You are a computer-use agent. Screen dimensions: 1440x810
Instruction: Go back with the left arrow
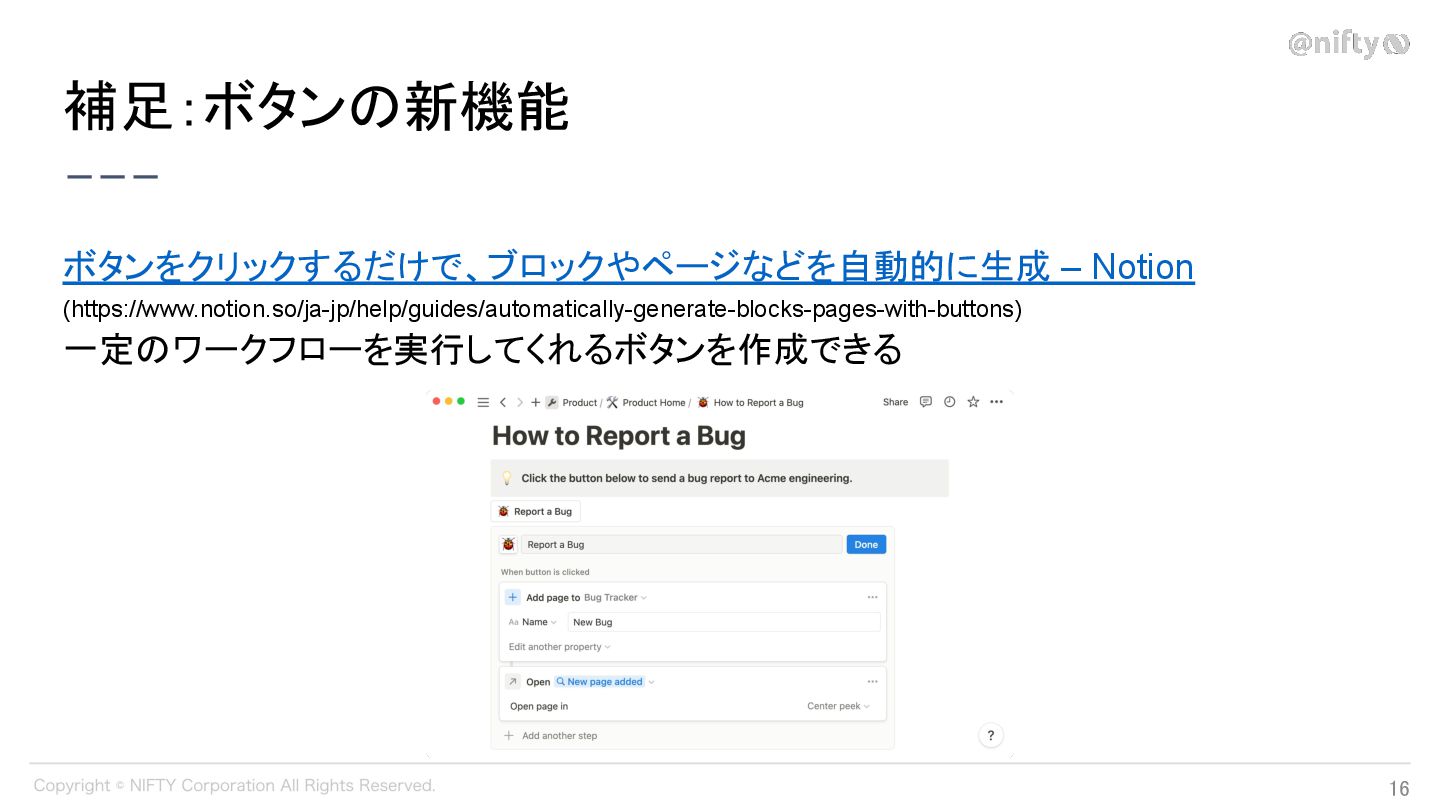coord(503,402)
